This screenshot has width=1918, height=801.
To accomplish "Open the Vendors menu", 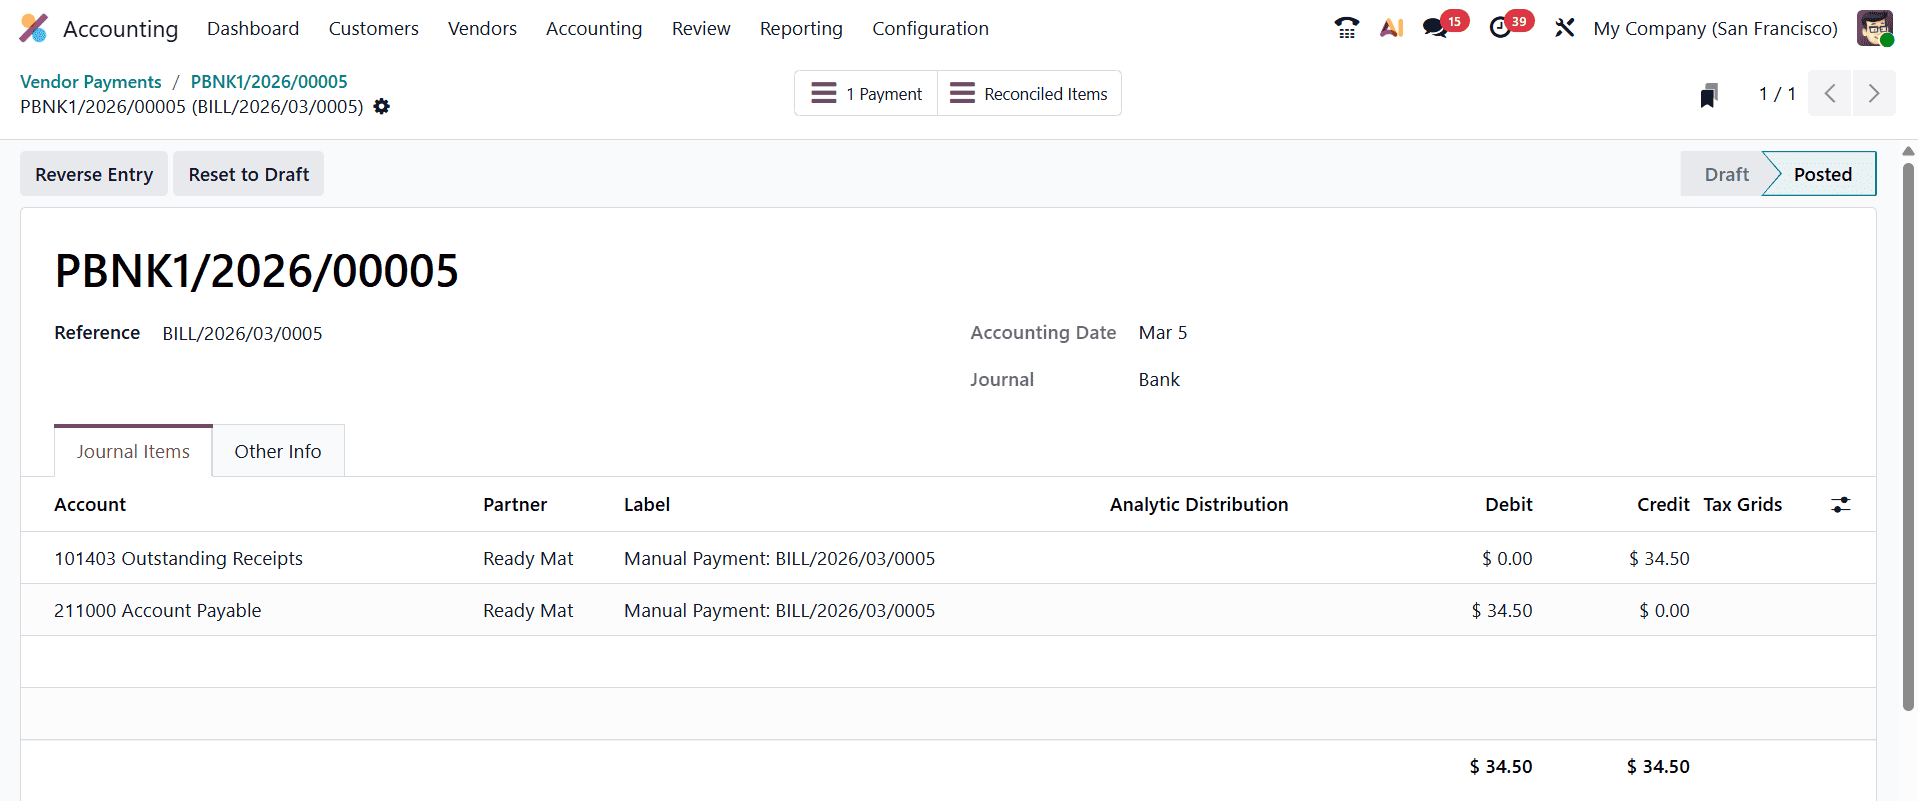I will [482, 29].
